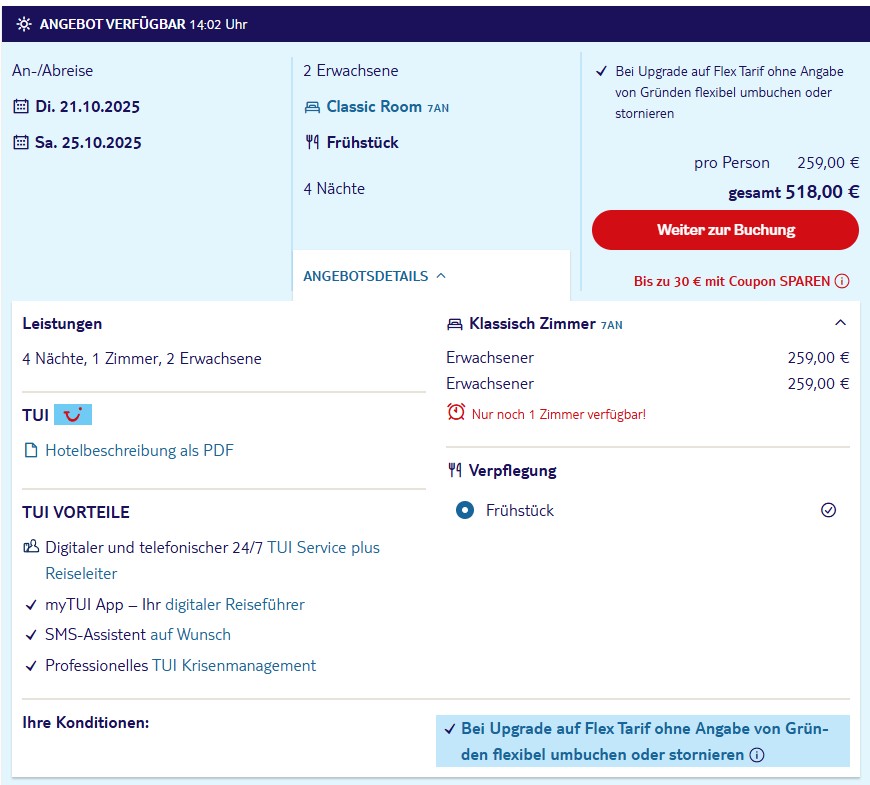Click checkmark beside Professionelles TUI Krisenmanagement
This screenshot has height=785, width=870.
point(31,666)
